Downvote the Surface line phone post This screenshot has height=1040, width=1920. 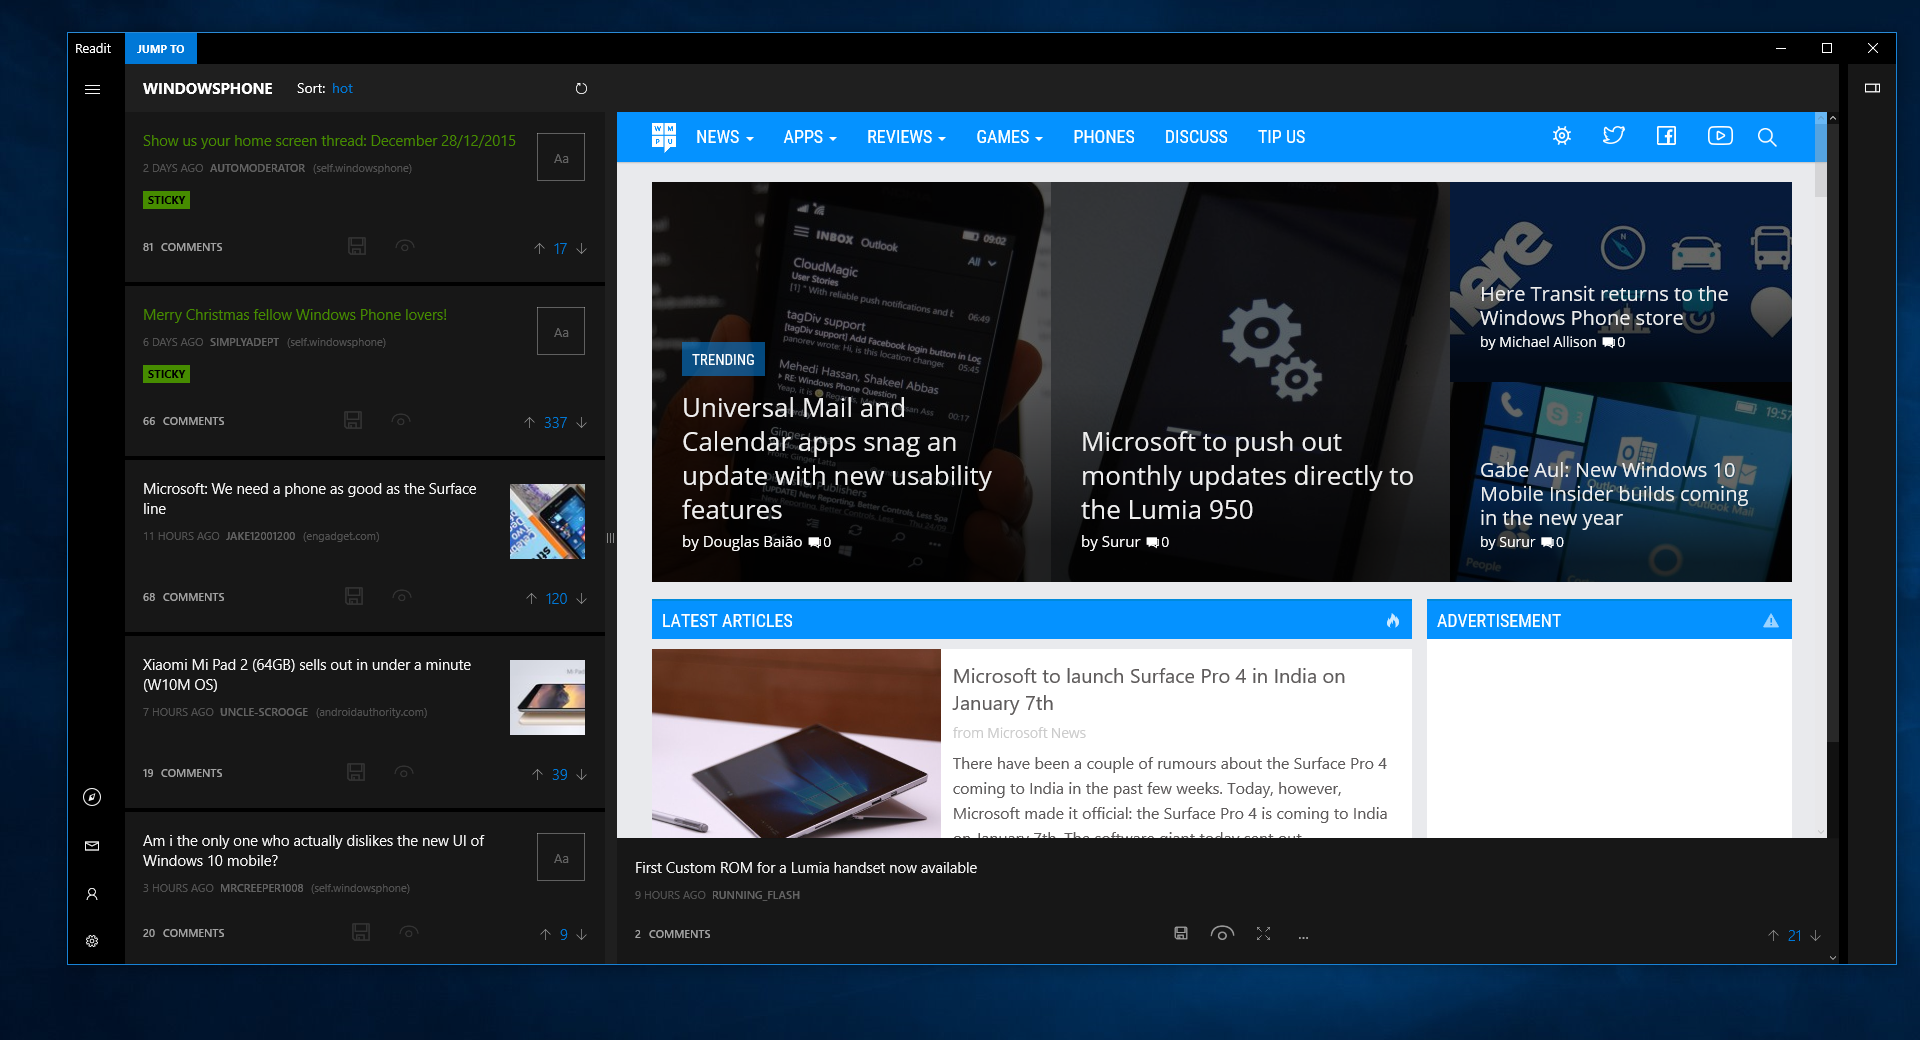(582, 598)
